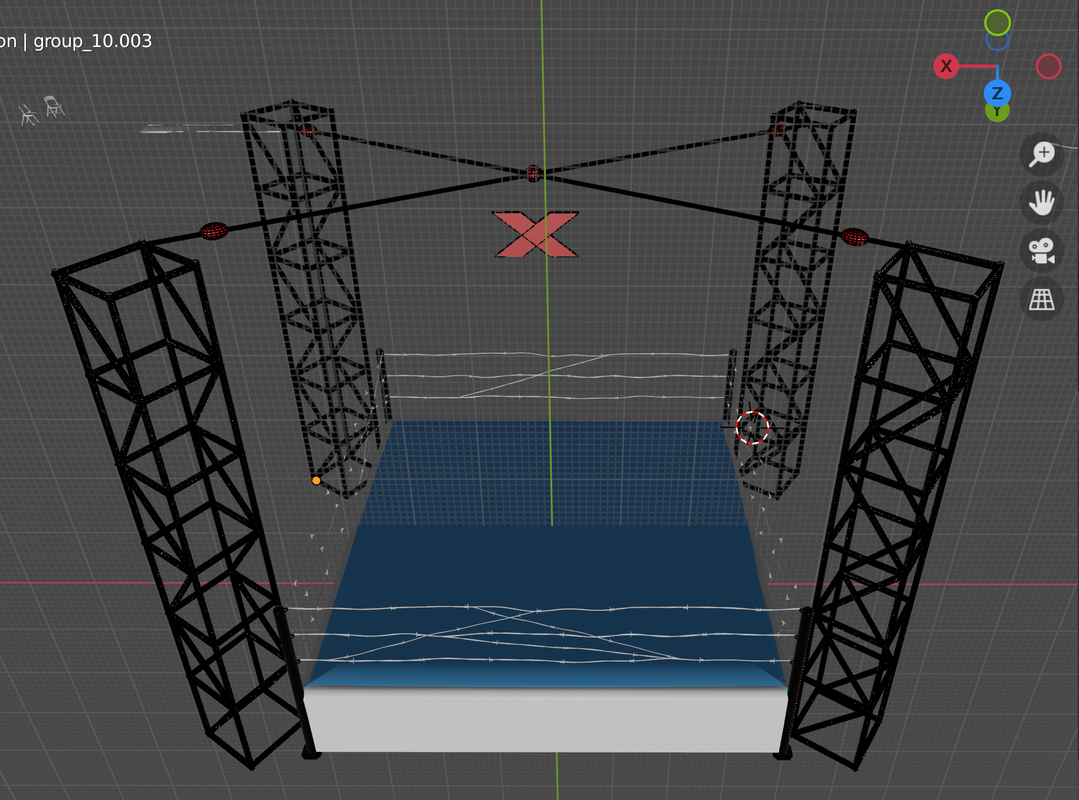Click the hand pan view icon
The image size is (1079, 800).
pyautogui.click(x=1042, y=202)
